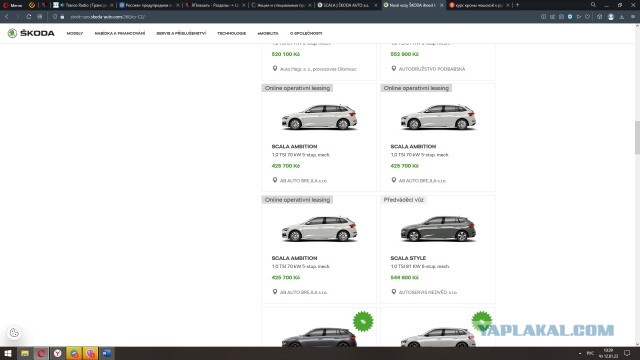Reload the page with the refresh icon
Image resolution: width=640 pixels, height=360 pixels.
[29, 17]
